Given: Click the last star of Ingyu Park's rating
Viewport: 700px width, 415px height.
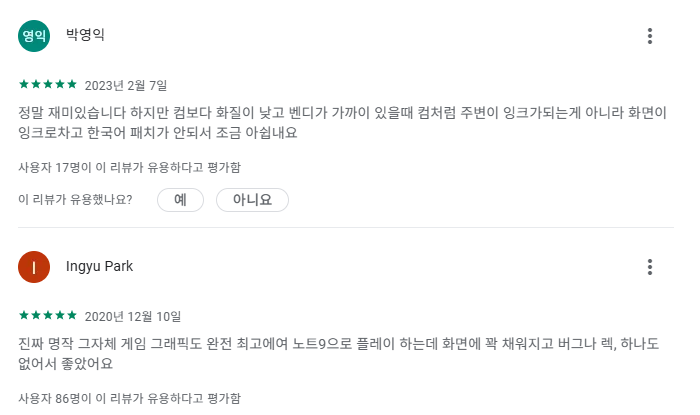Looking at the screenshot, I should coord(72,315).
